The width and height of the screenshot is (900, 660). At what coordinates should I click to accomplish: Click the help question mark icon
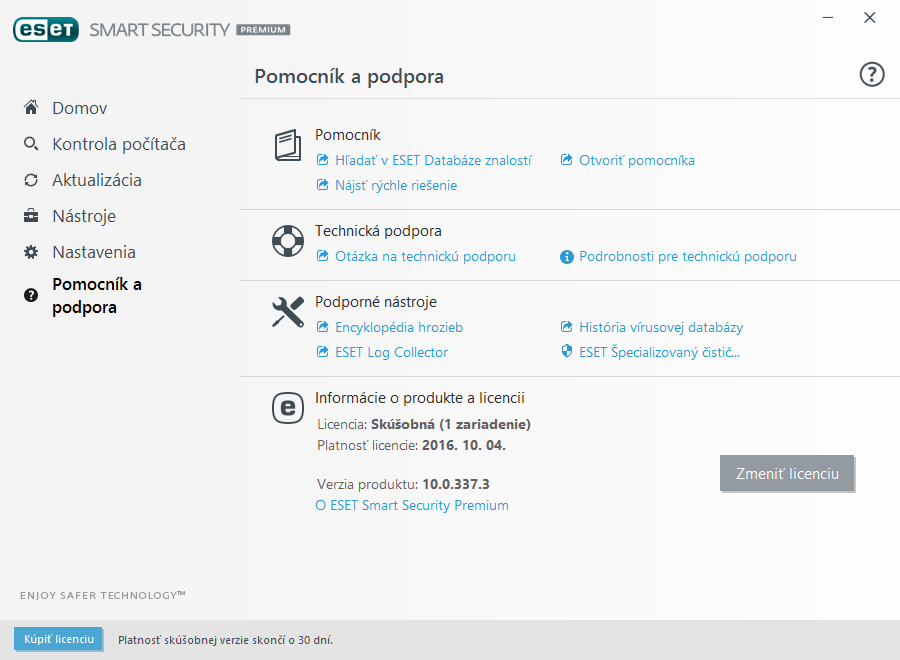tap(872, 75)
